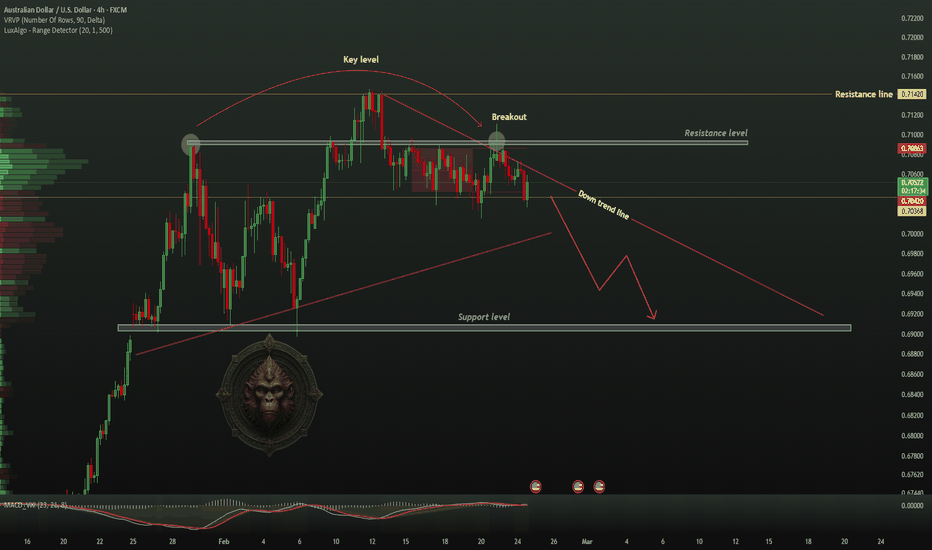This screenshot has width=932, height=550.
Task: Click the Breakout text label
Action: [x=509, y=117]
